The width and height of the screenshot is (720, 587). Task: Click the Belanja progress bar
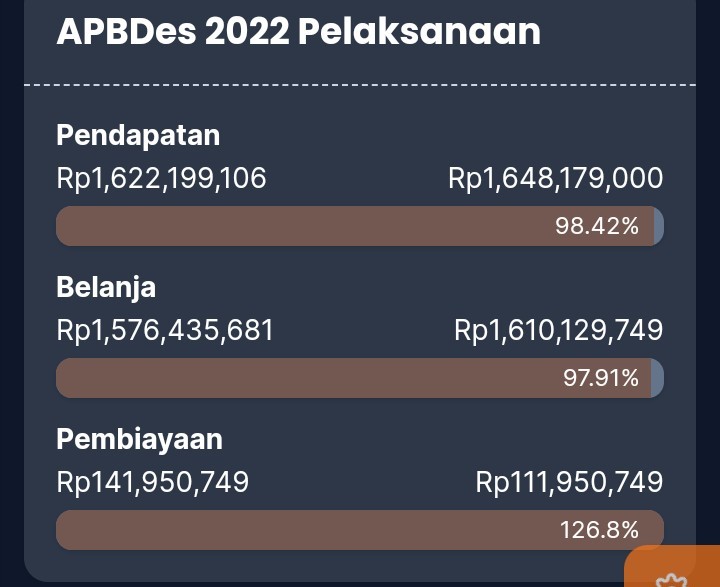360,378
